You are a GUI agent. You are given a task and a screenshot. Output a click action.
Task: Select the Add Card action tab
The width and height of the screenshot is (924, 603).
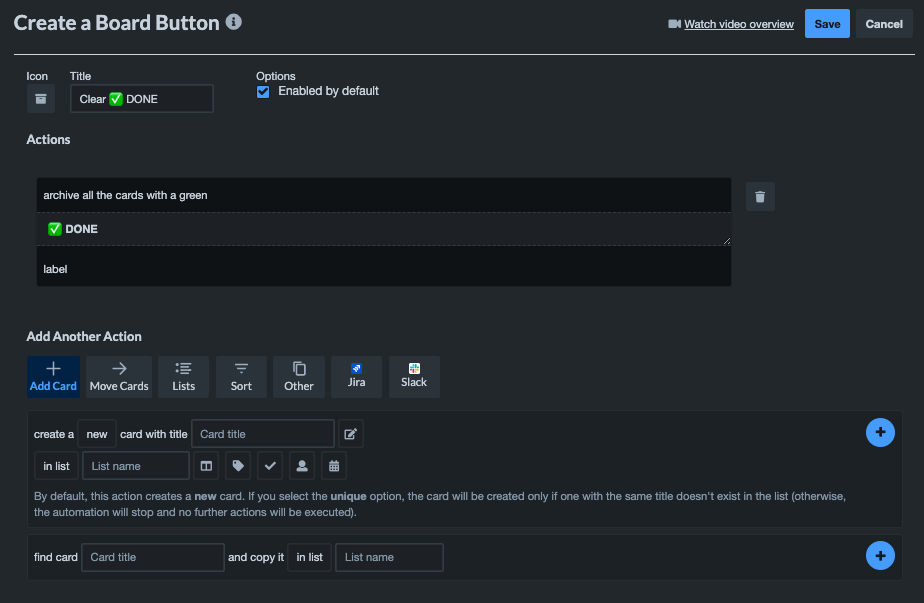point(53,377)
